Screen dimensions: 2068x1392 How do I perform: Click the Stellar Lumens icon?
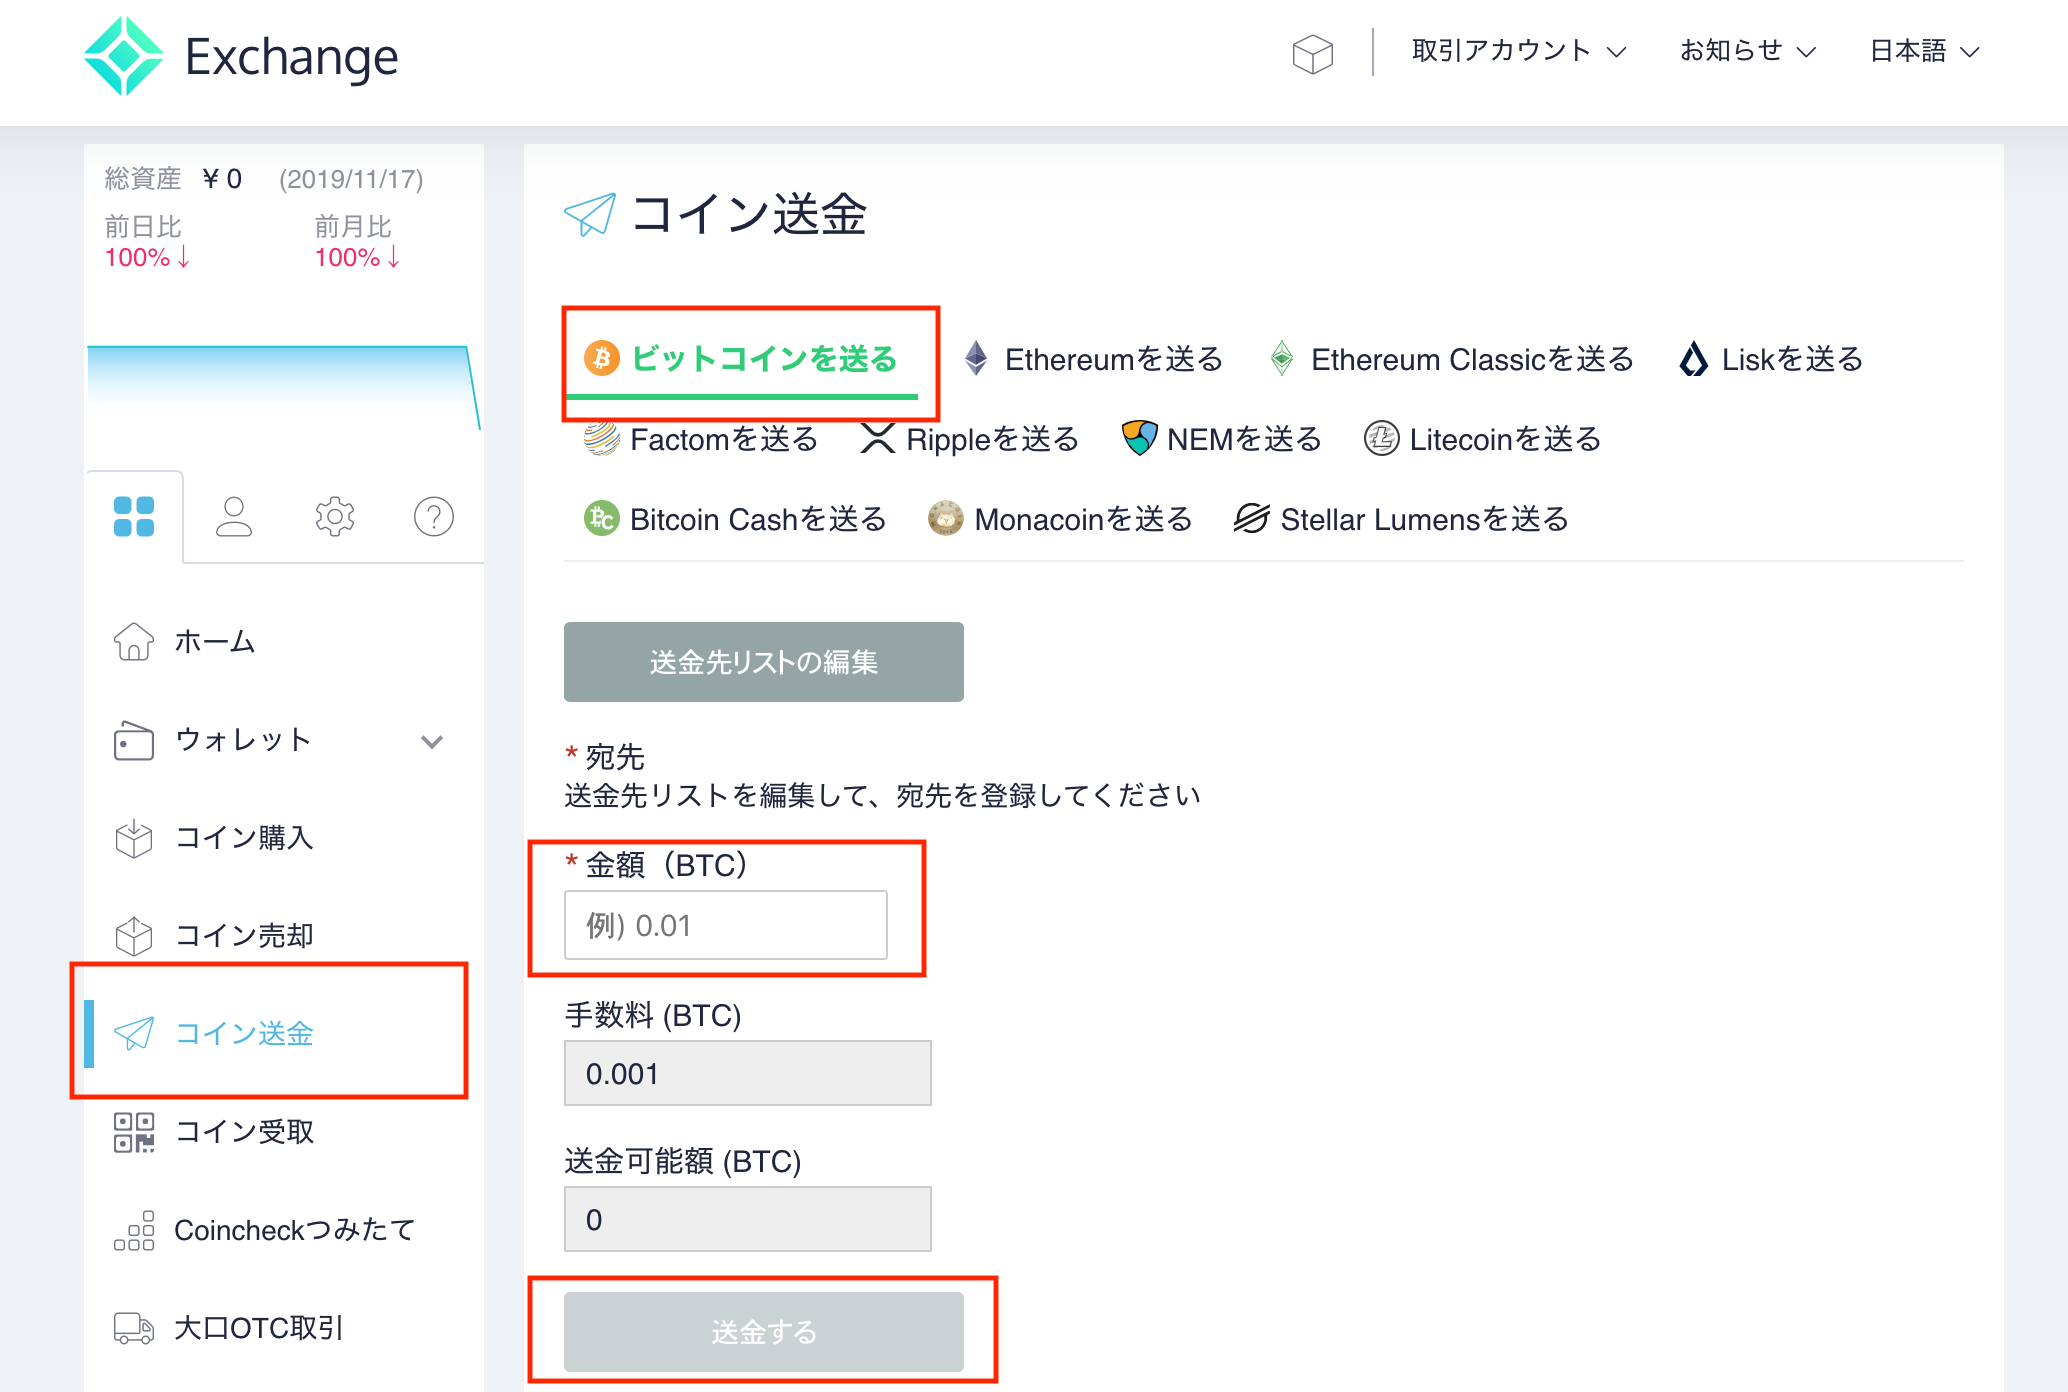coord(1251,518)
